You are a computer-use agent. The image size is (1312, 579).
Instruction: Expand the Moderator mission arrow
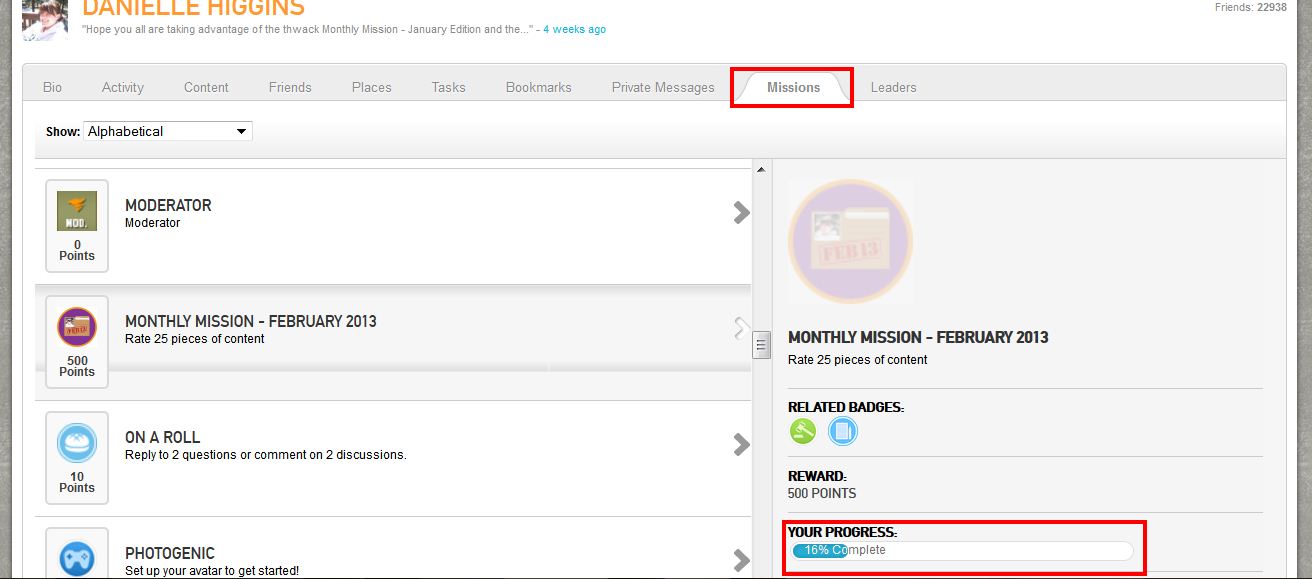coord(741,212)
